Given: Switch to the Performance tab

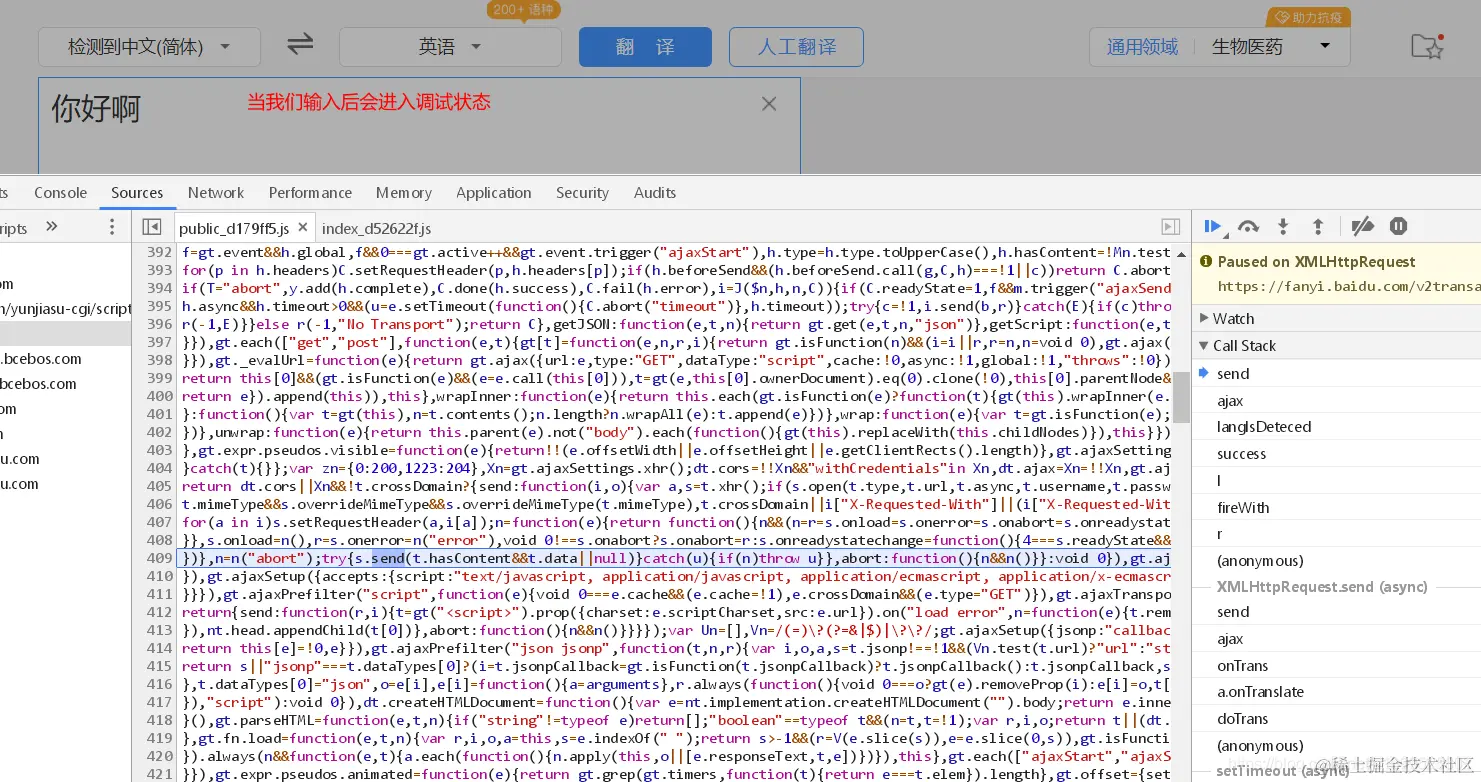Looking at the screenshot, I should (x=310, y=192).
